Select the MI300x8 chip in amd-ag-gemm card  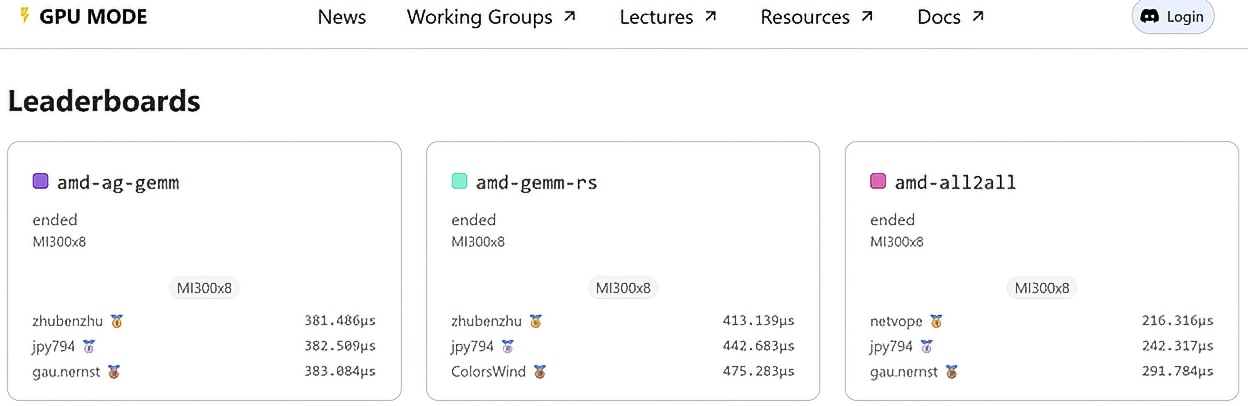[204, 288]
